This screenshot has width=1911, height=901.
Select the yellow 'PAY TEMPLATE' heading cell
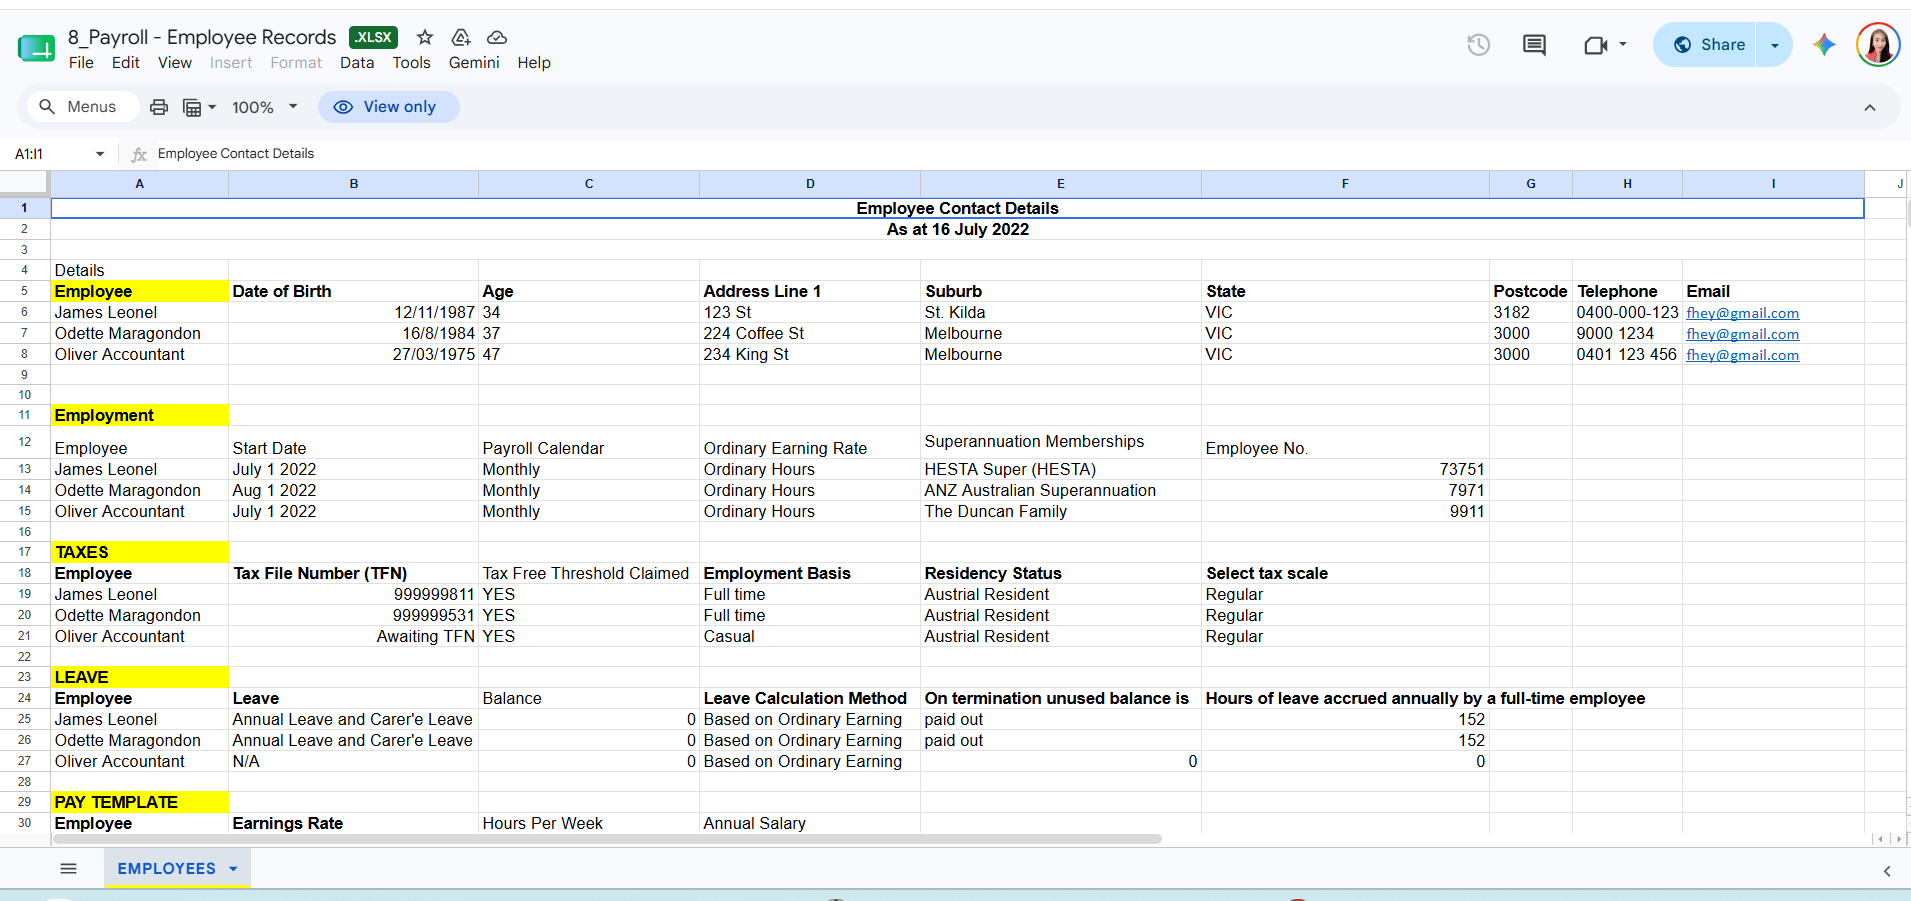140,802
